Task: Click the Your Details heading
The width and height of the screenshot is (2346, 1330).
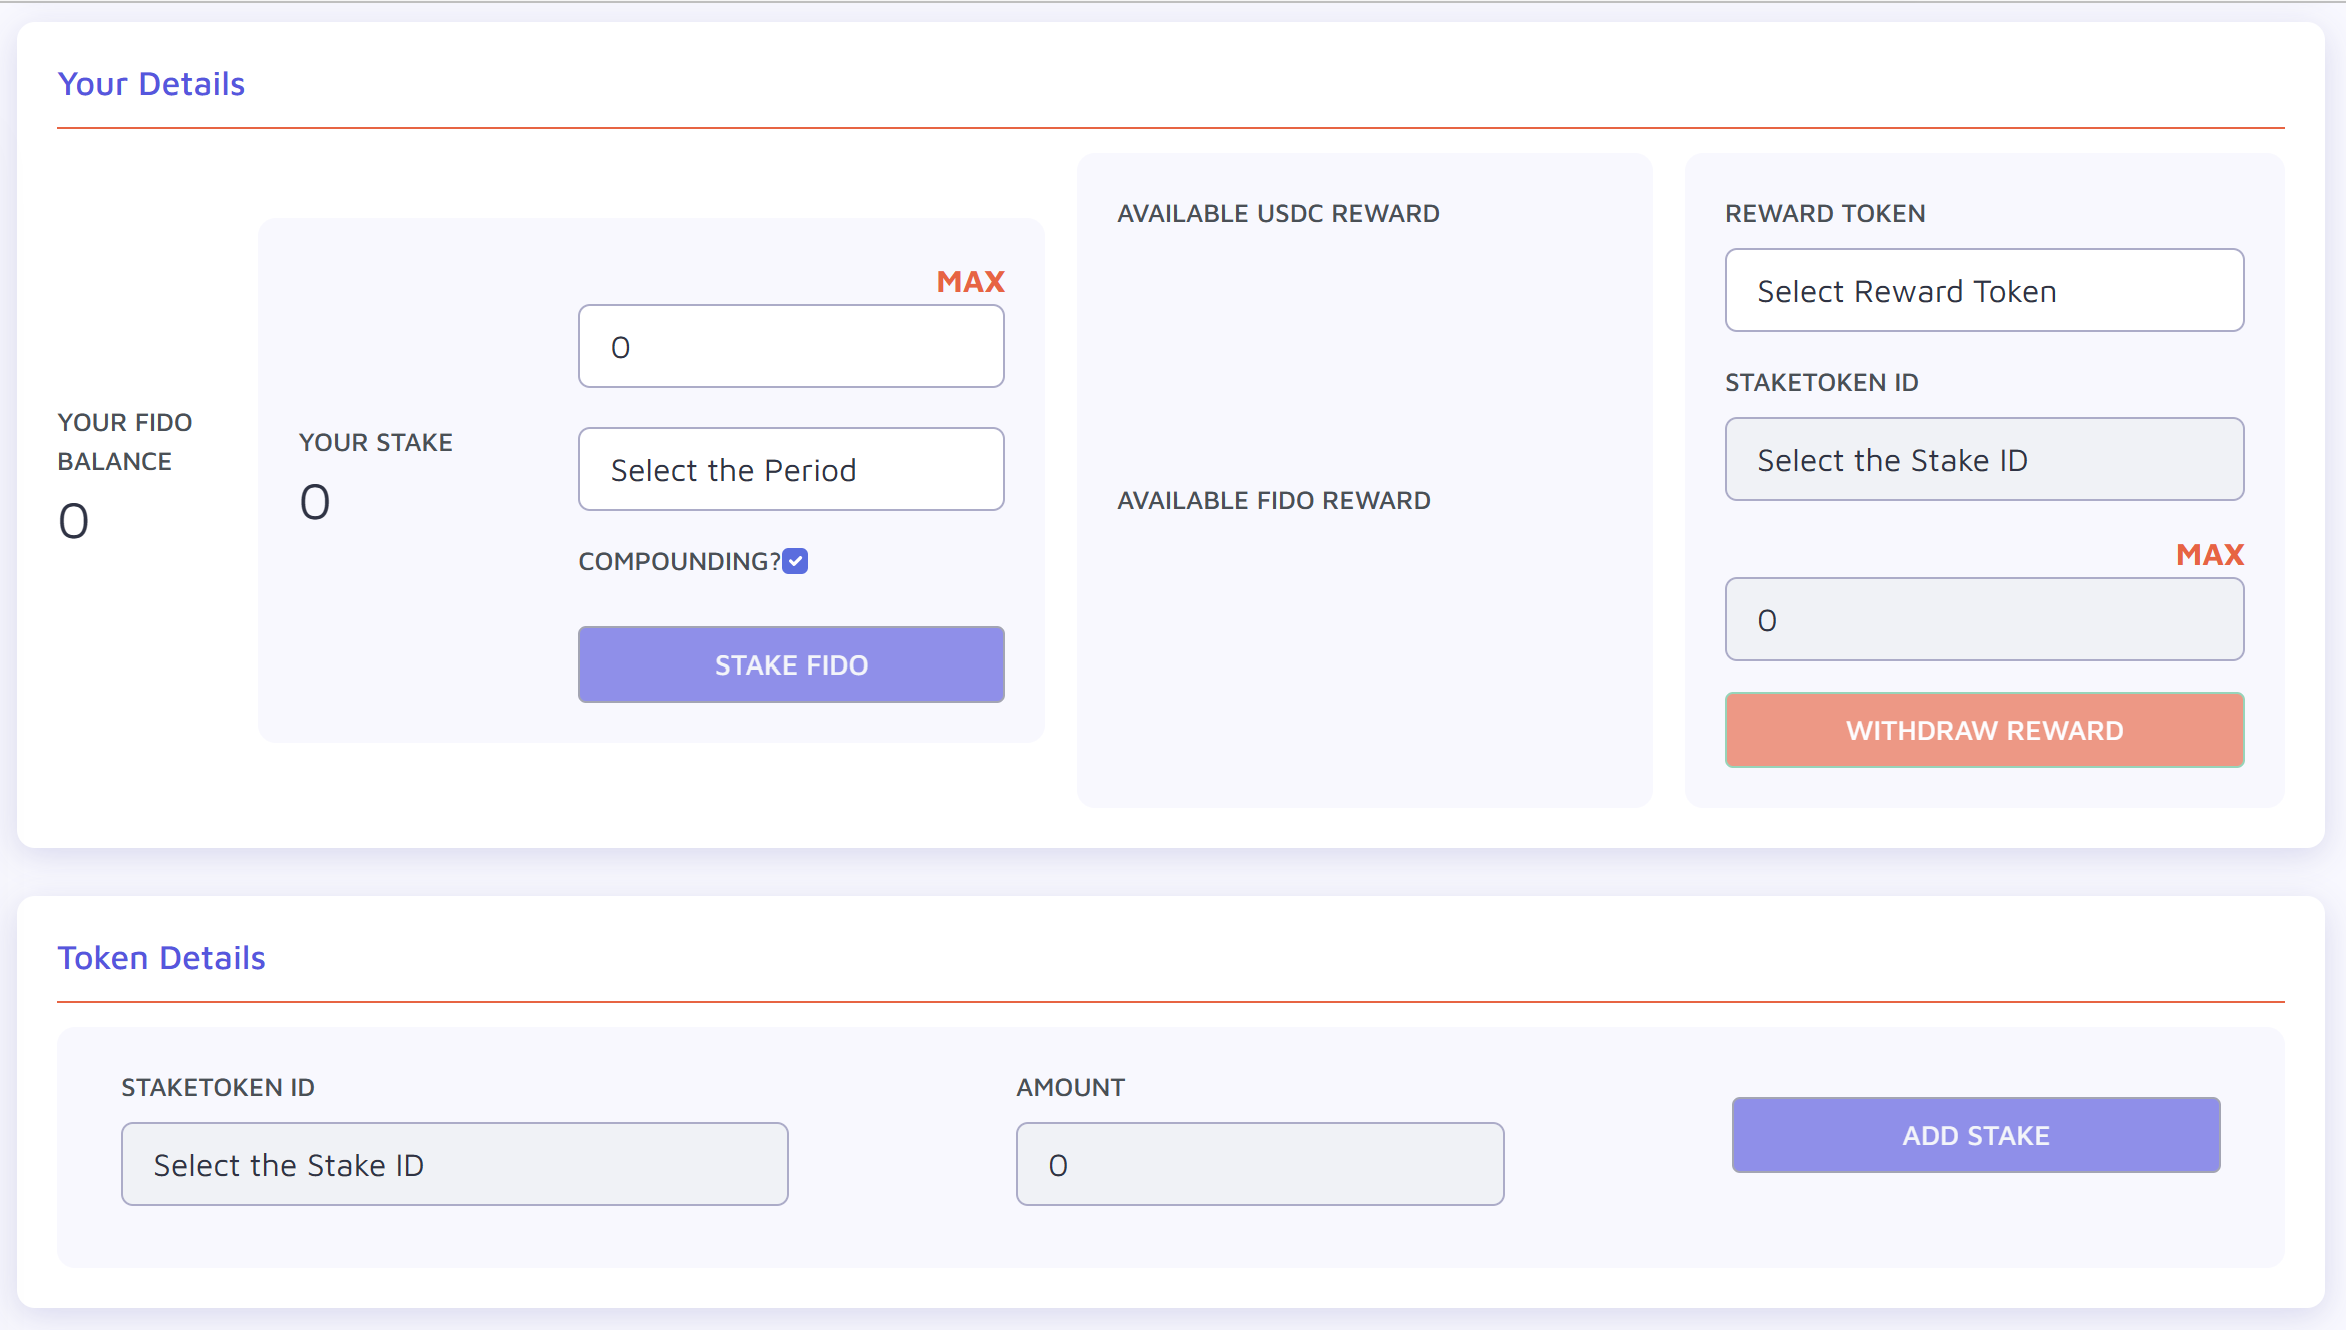Action: [x=151, y=84]
